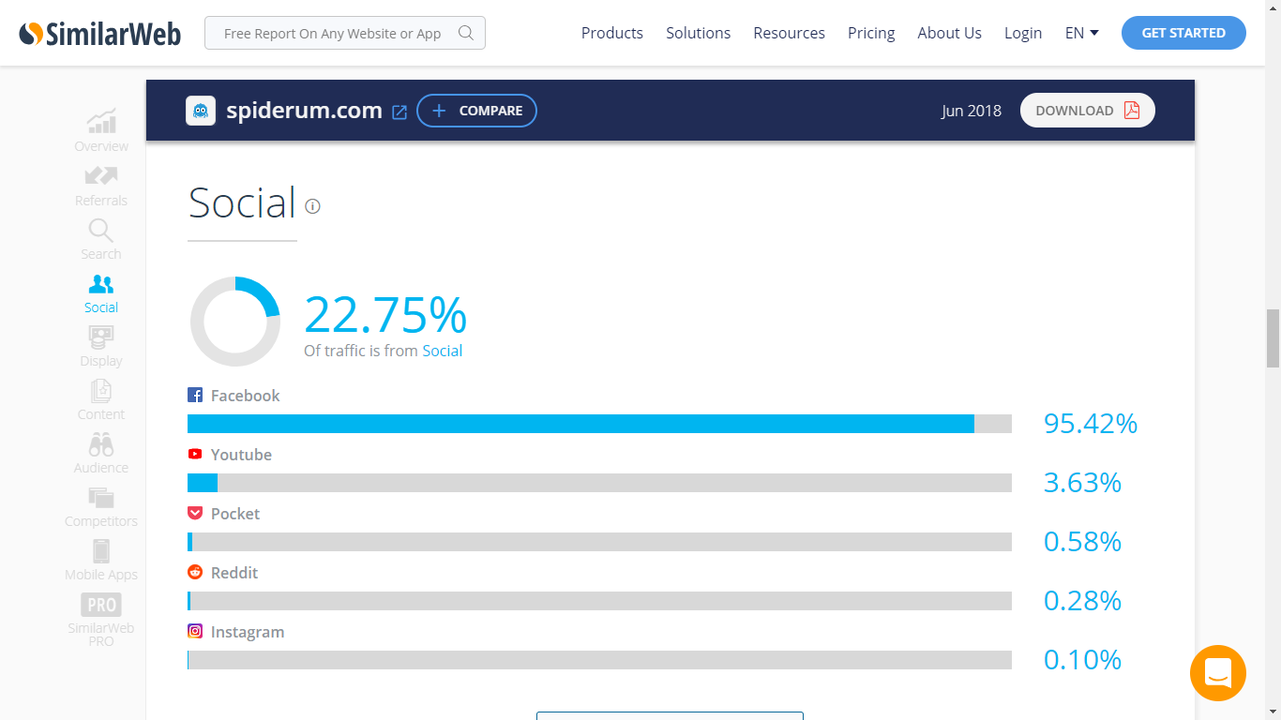
Task: Click the 22.75% social traffic figure
Action: [x=385, y=315]
